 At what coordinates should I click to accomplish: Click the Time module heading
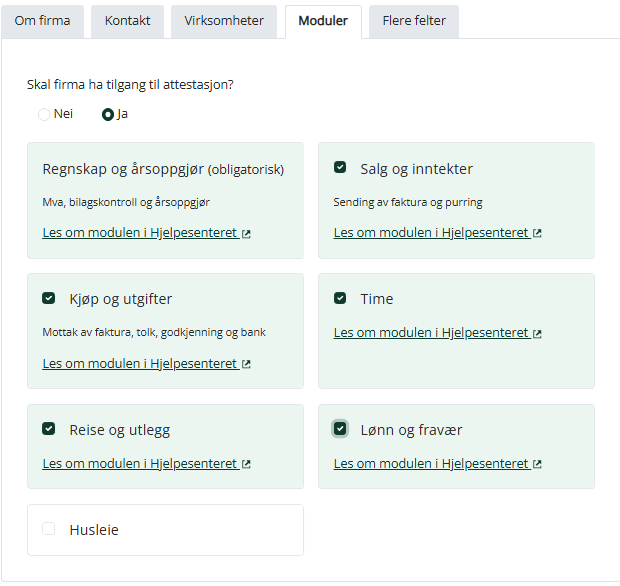377,299
